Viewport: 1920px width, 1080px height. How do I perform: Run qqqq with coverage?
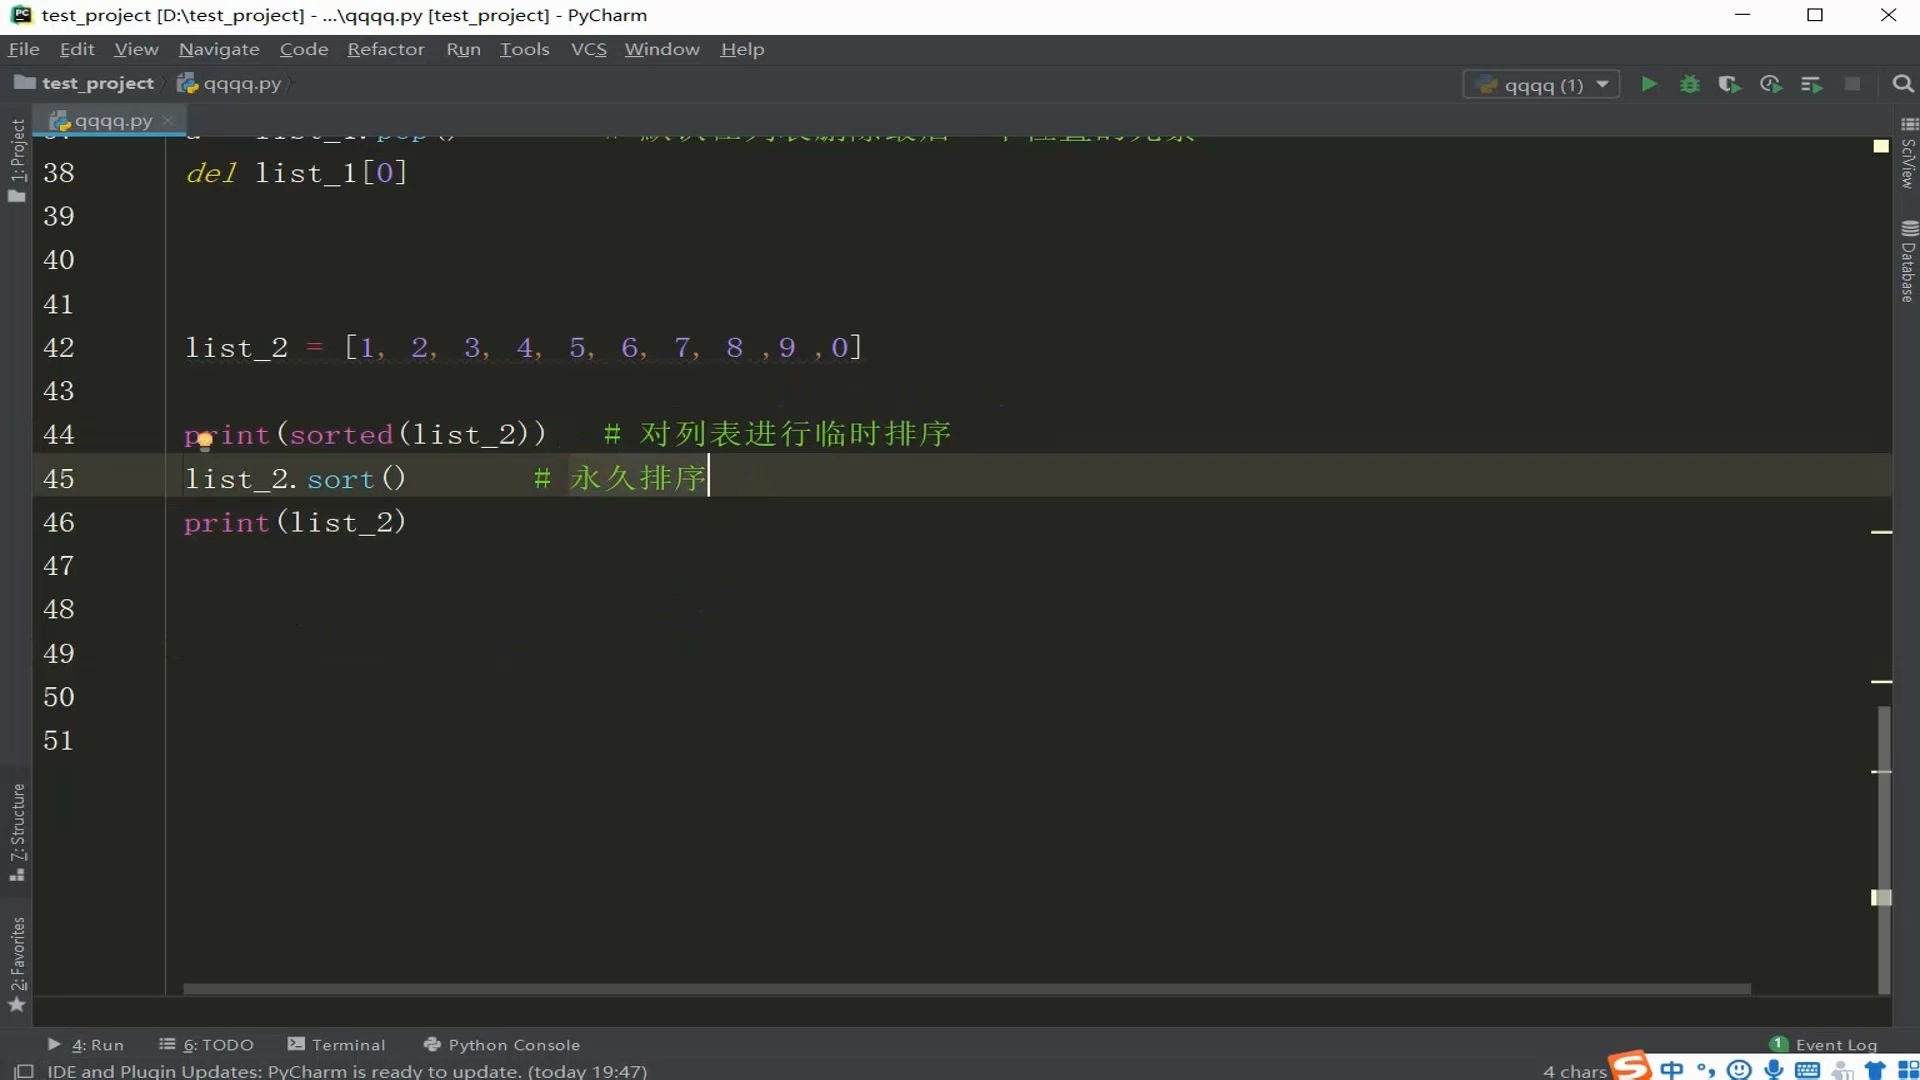[x=1730, y=84]
